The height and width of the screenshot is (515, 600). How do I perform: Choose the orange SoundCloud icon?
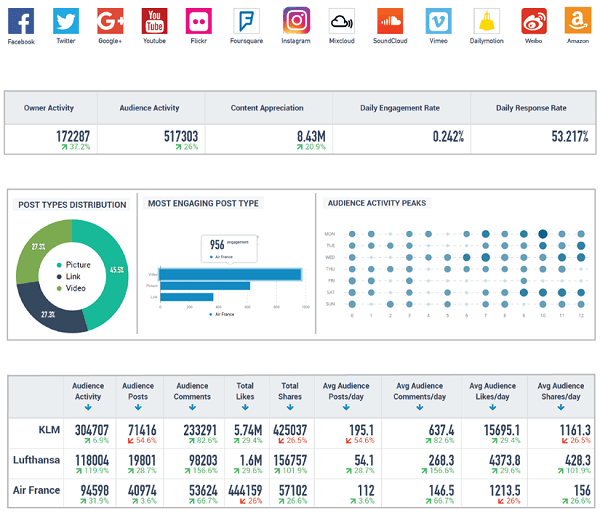click(x=390, y=21)
